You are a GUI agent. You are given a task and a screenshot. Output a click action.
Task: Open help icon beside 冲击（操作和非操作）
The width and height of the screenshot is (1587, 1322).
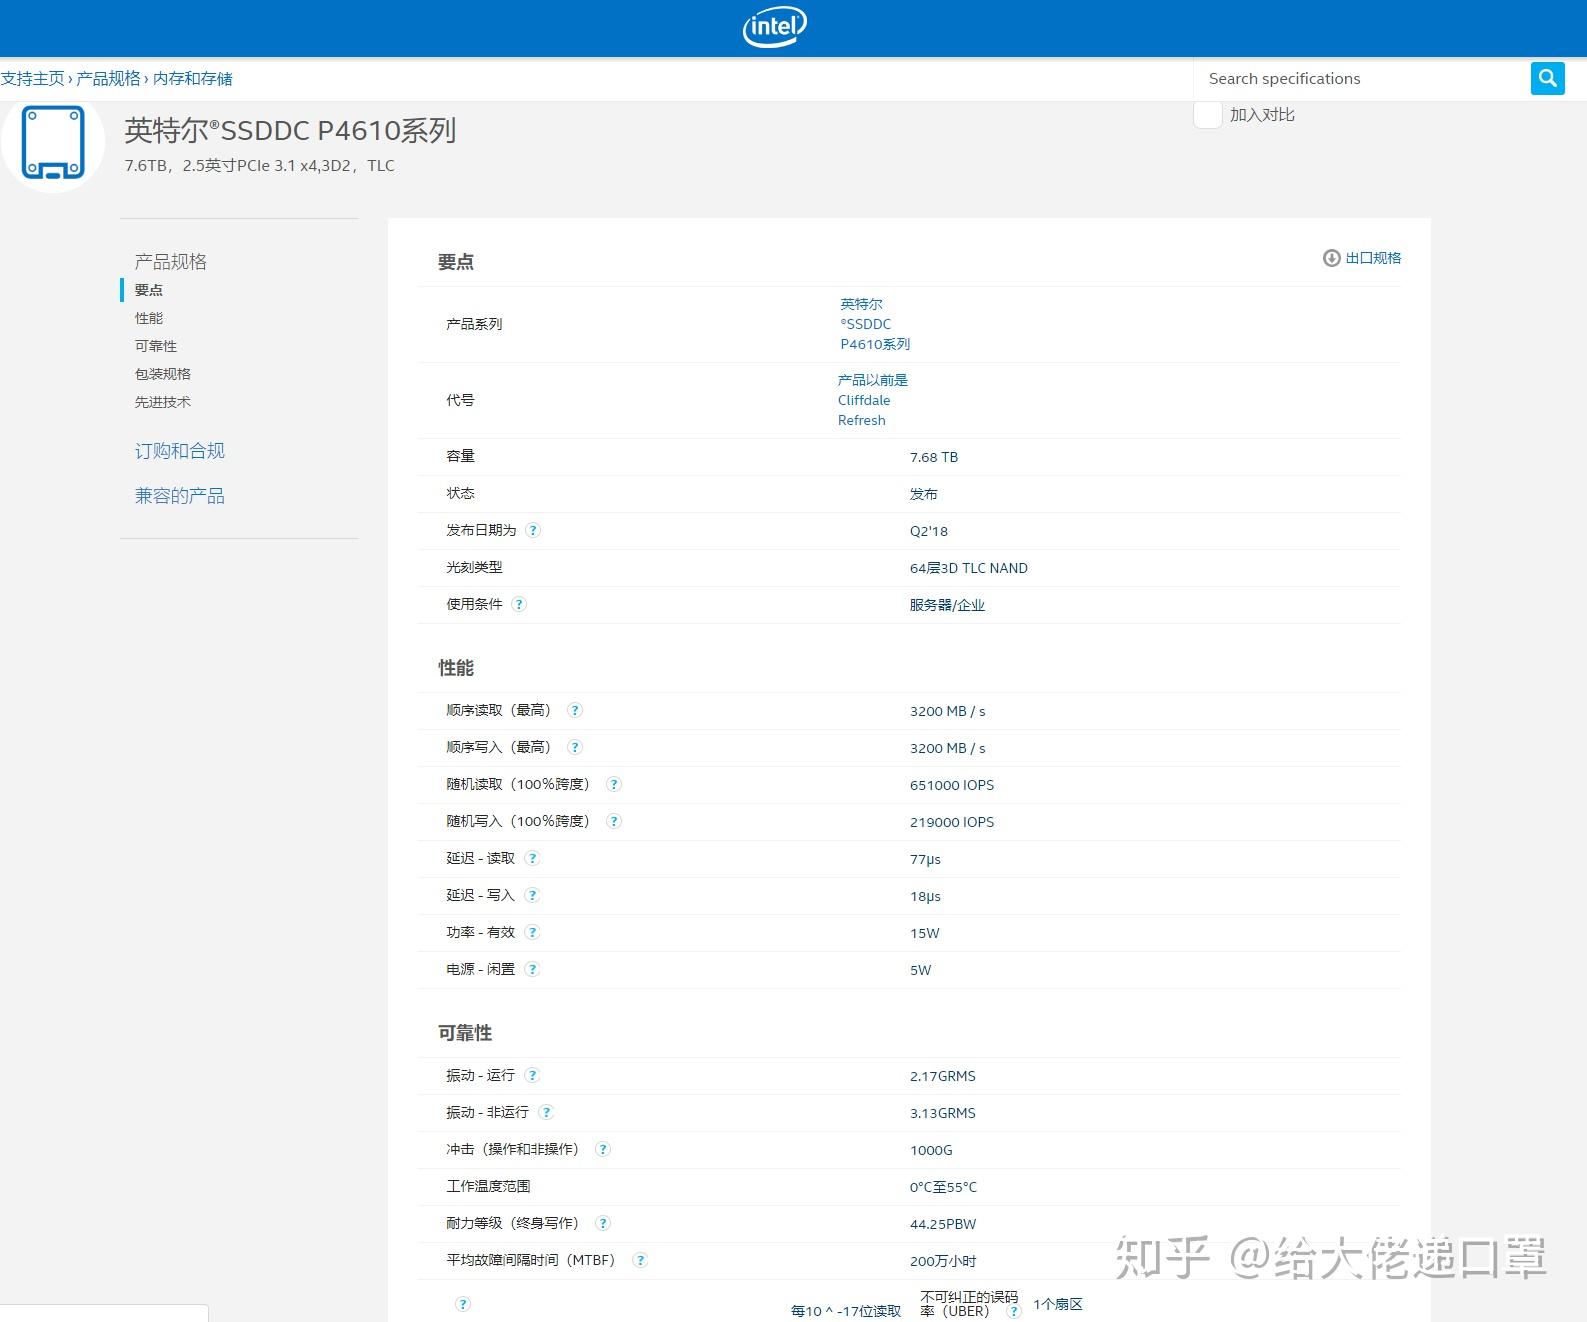pos(602,1149)
